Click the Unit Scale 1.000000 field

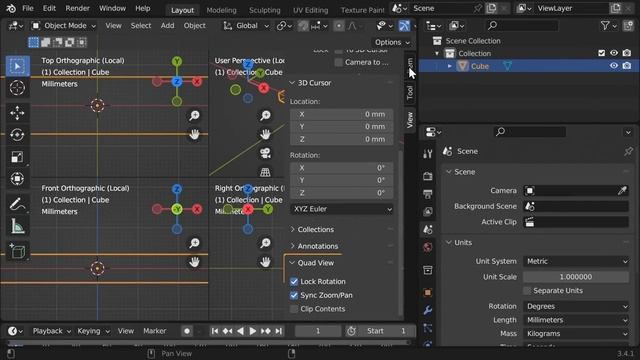576,277
